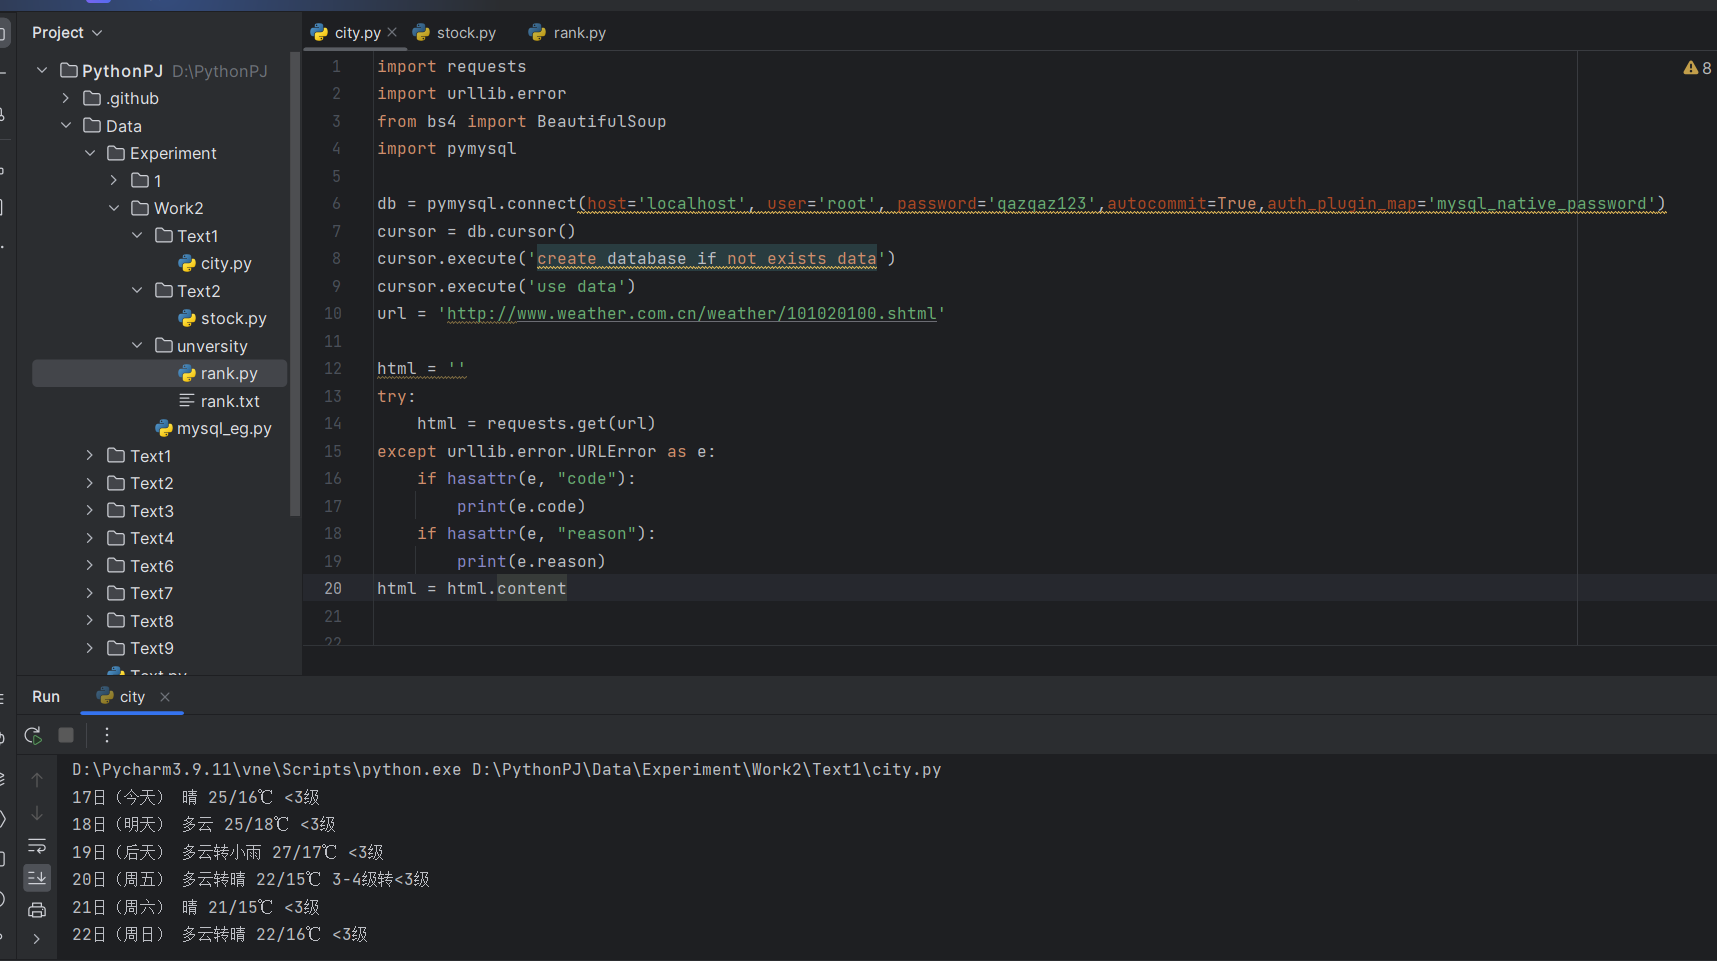Click console output line starting with 17日

tap(196, 798)
